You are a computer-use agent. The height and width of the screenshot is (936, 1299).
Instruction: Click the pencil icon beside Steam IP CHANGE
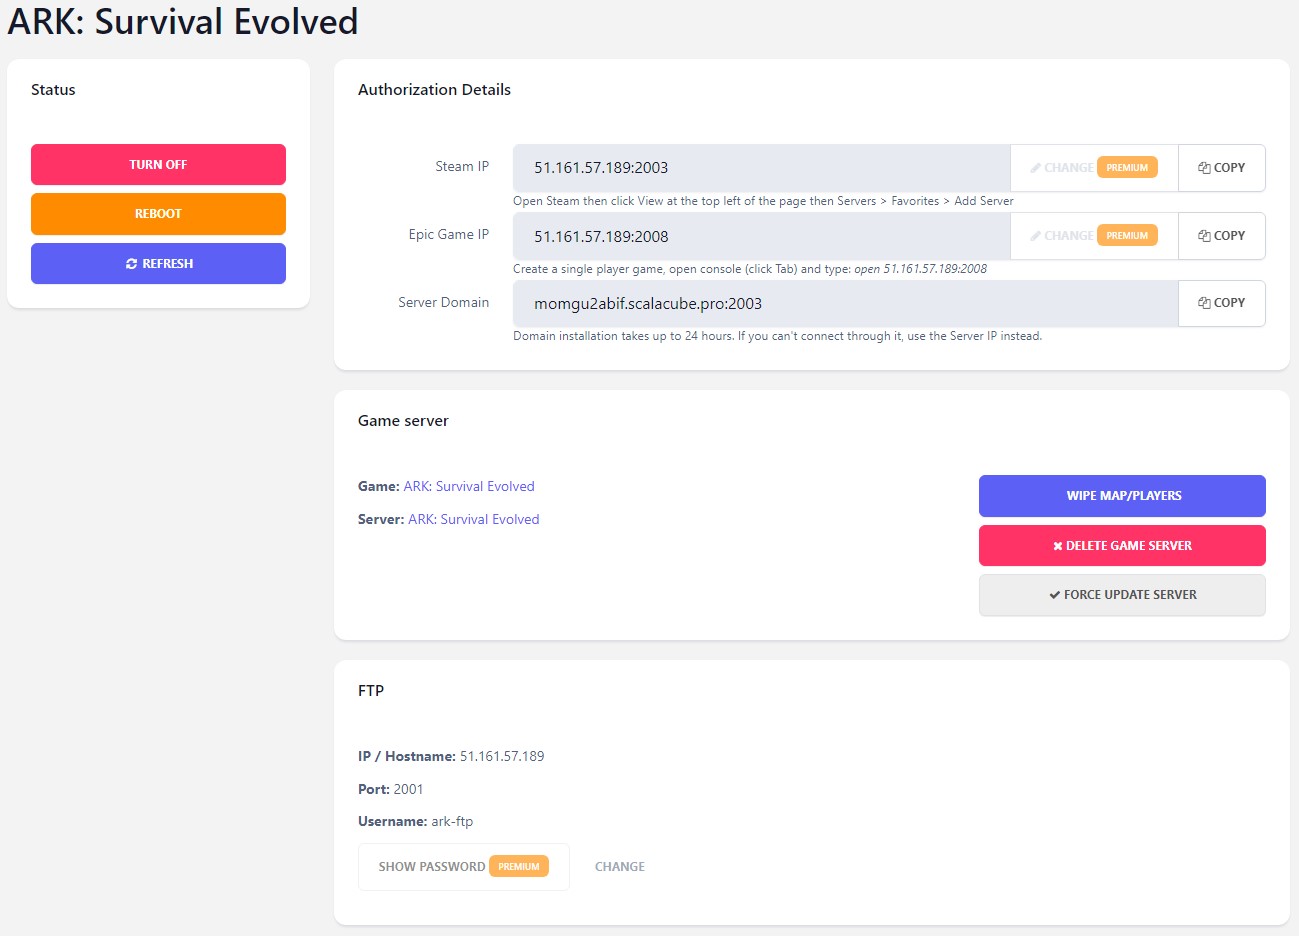1036,168
